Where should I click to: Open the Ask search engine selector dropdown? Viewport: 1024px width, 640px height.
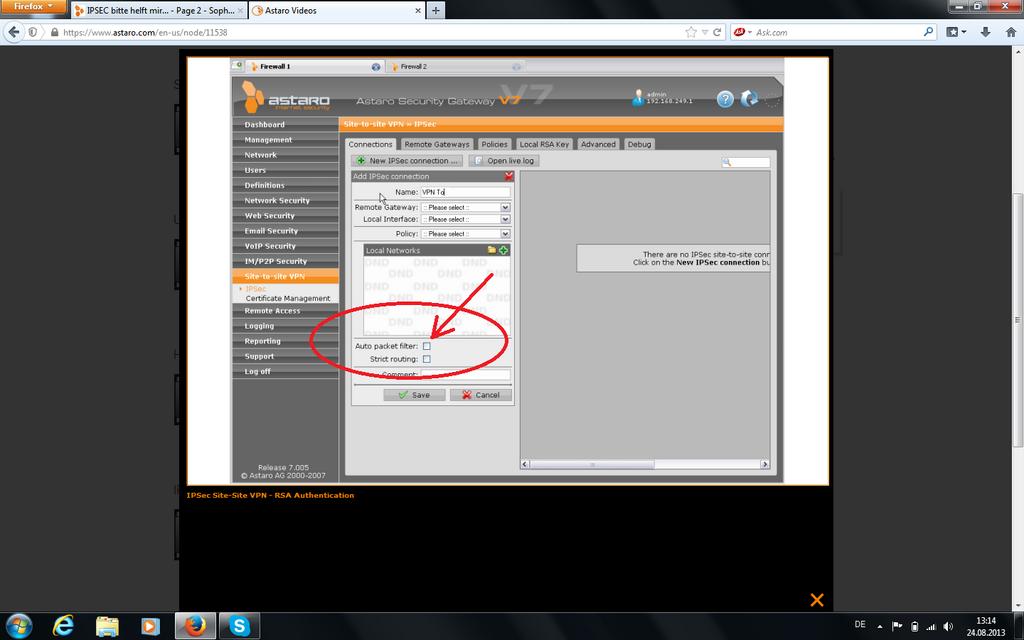point(743,32)
